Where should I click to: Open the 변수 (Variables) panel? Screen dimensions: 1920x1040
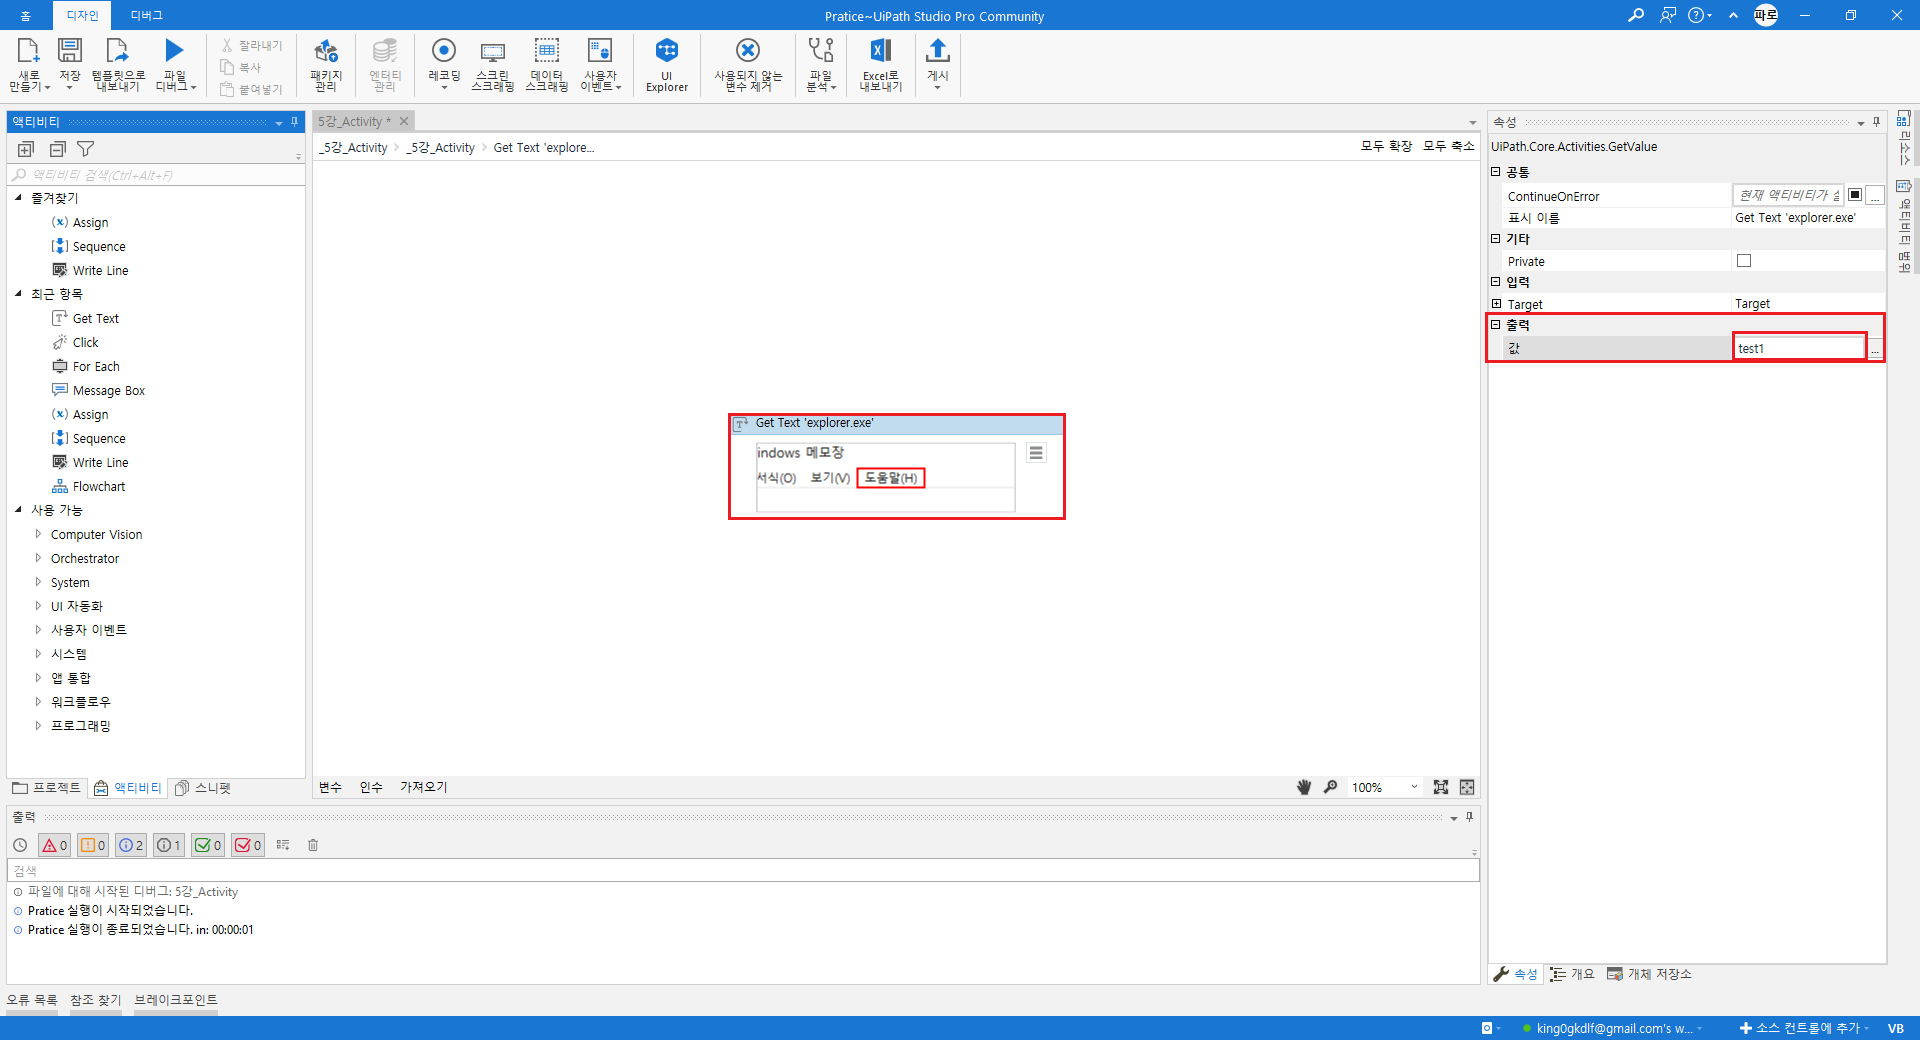pos(330,787)
